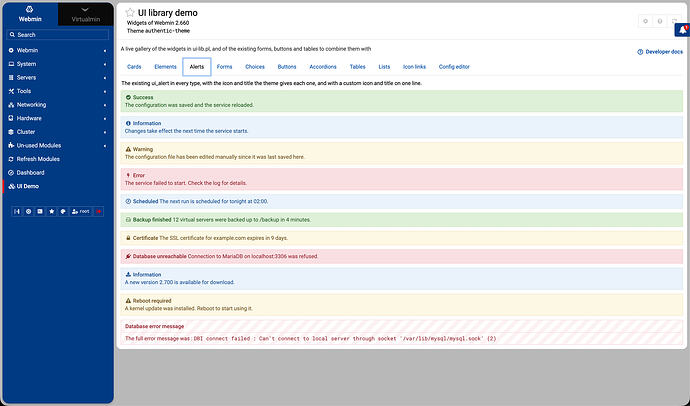Open the Accordions tab
This screenshot has width=690, height=406.
pyautogui.click(x=323, y=67)
